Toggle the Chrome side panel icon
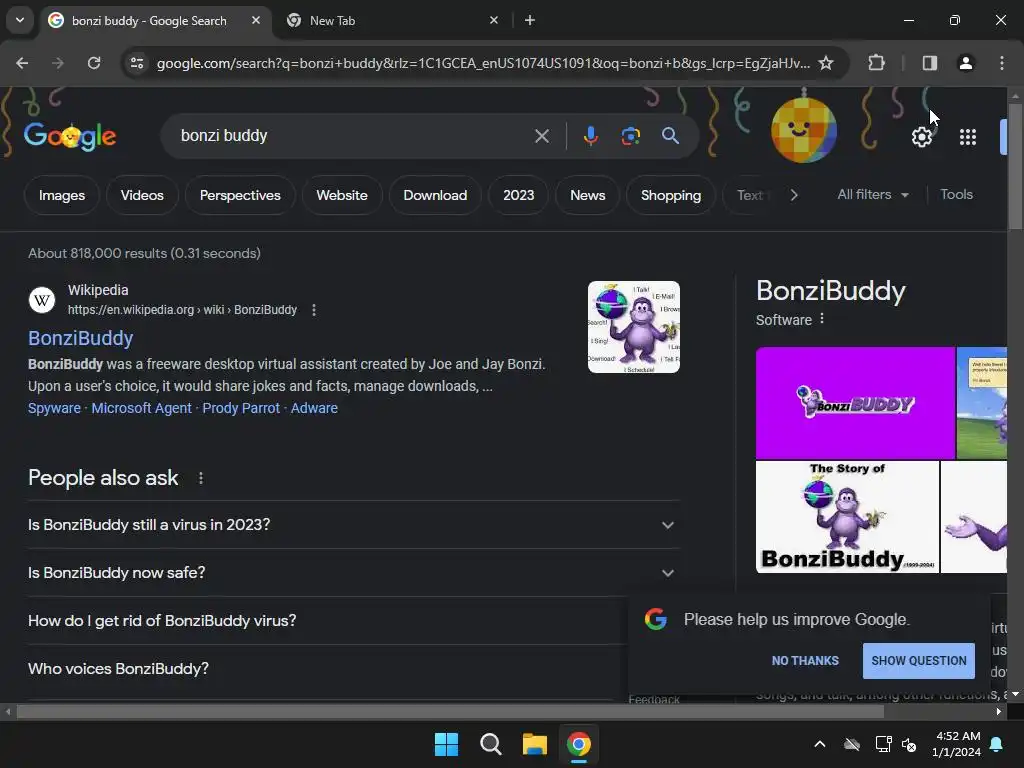Image resolution: width=1024 pixels, height=768 pixels. [x=930, y=63]
